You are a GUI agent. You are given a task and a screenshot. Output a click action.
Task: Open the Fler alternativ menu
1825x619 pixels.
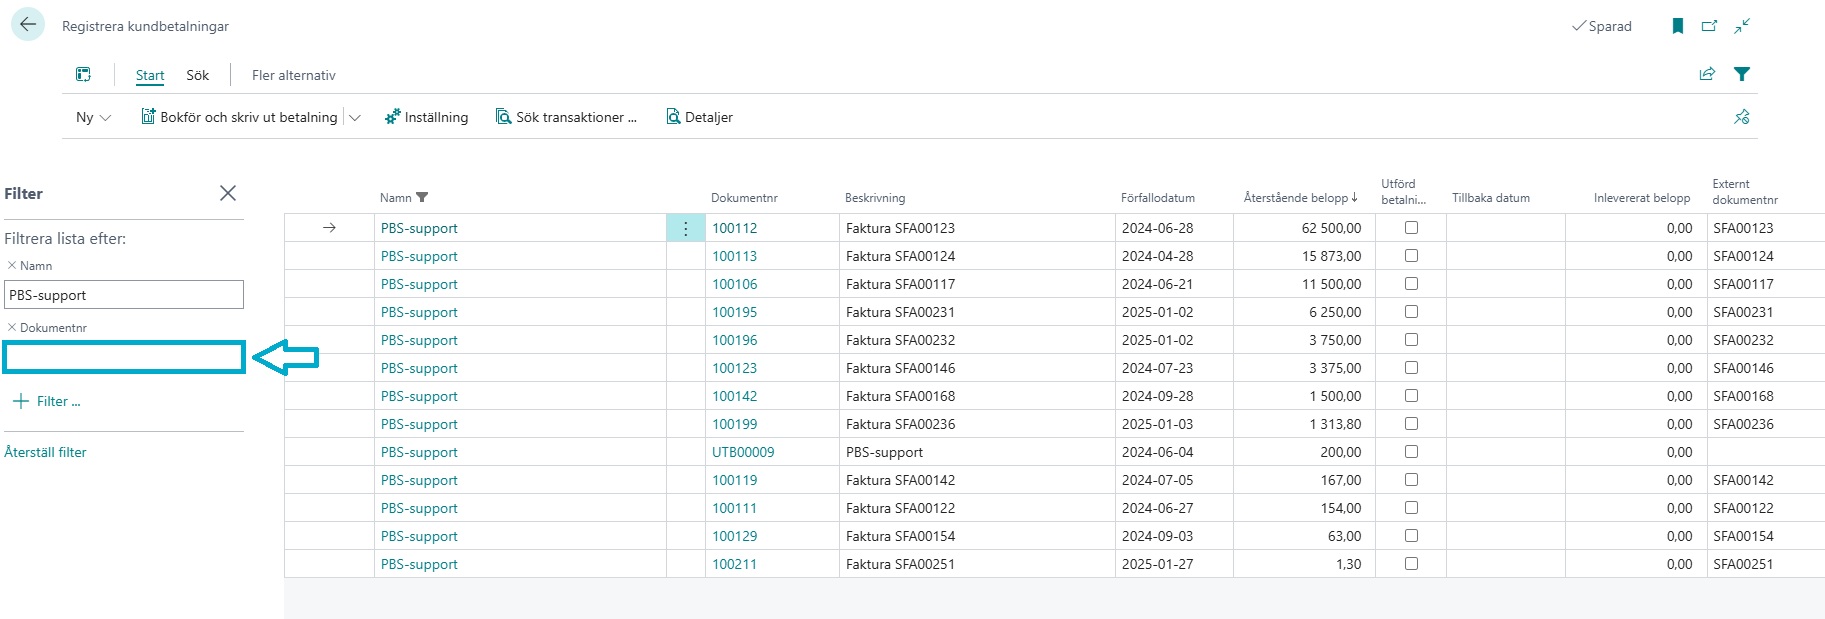[293, 75]
